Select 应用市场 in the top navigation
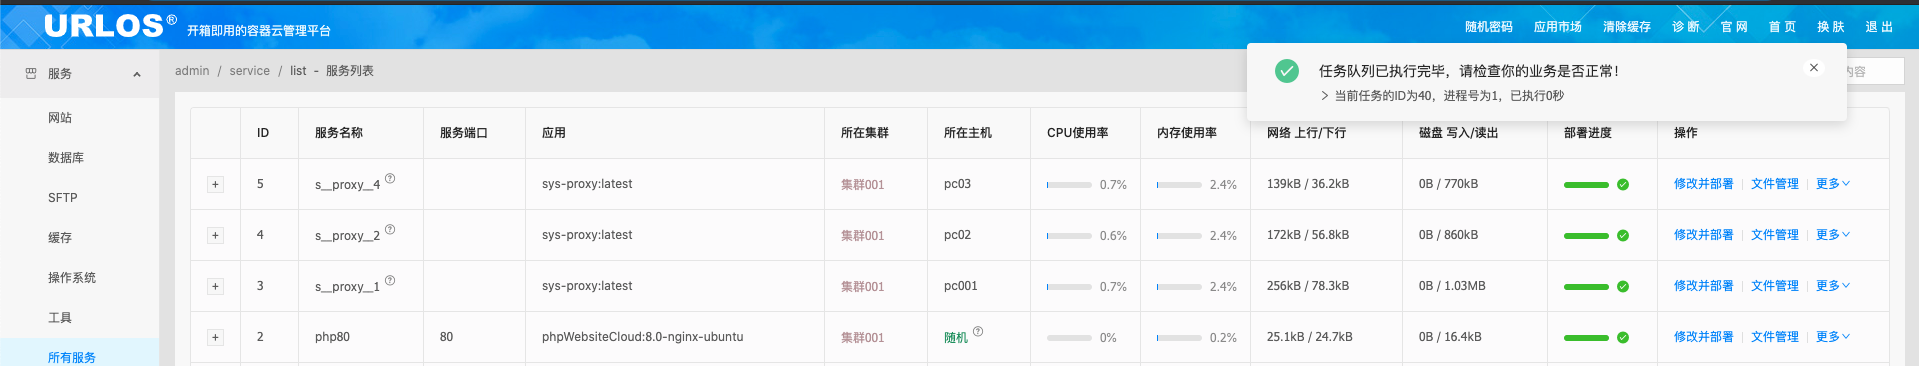Screen dimensions: 1919x366 (x=1558, y=27)
